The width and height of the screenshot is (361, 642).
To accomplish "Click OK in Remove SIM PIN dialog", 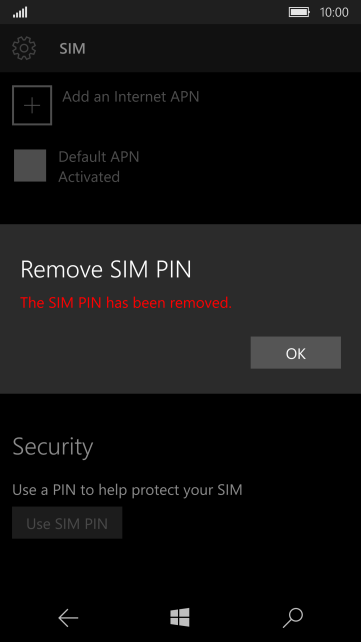I will tap(296, 353).
